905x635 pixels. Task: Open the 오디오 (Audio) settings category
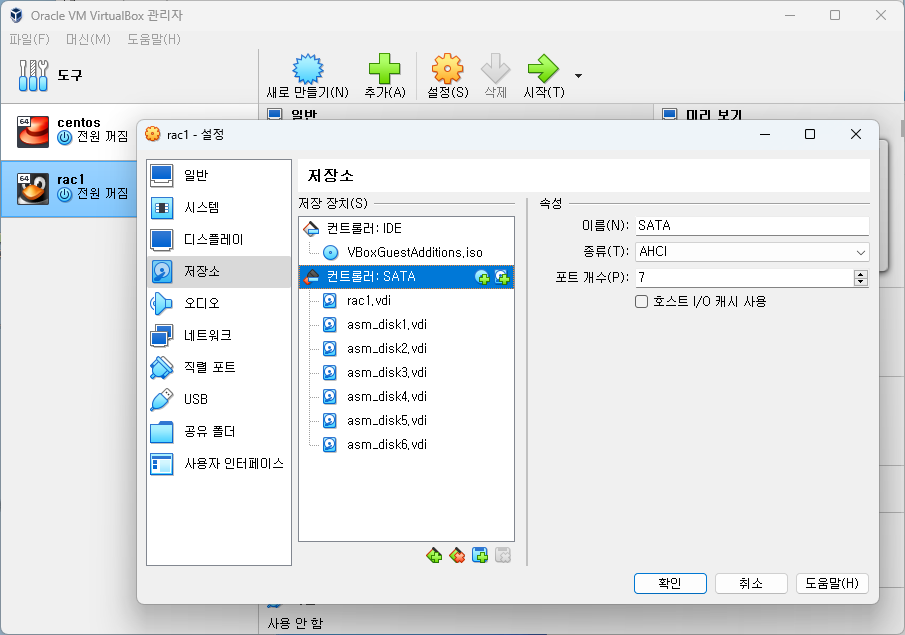click(219, 304)
